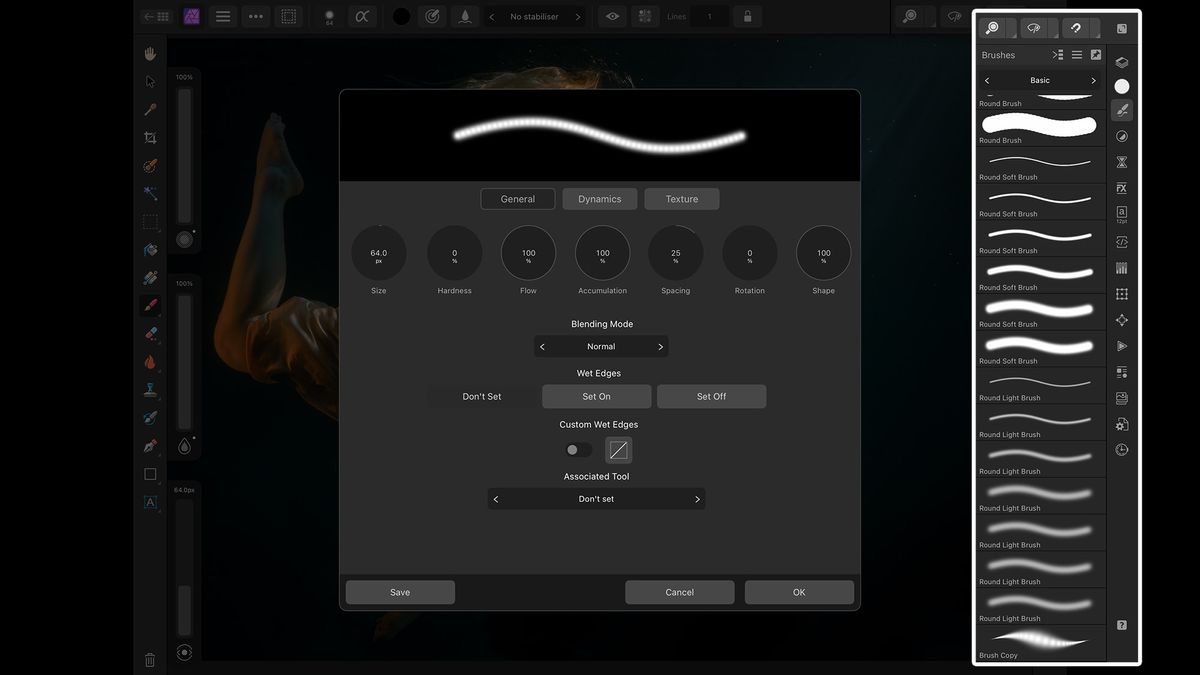
Task: Open the Associated Tool dropdown
Action: tap(598, 498)
